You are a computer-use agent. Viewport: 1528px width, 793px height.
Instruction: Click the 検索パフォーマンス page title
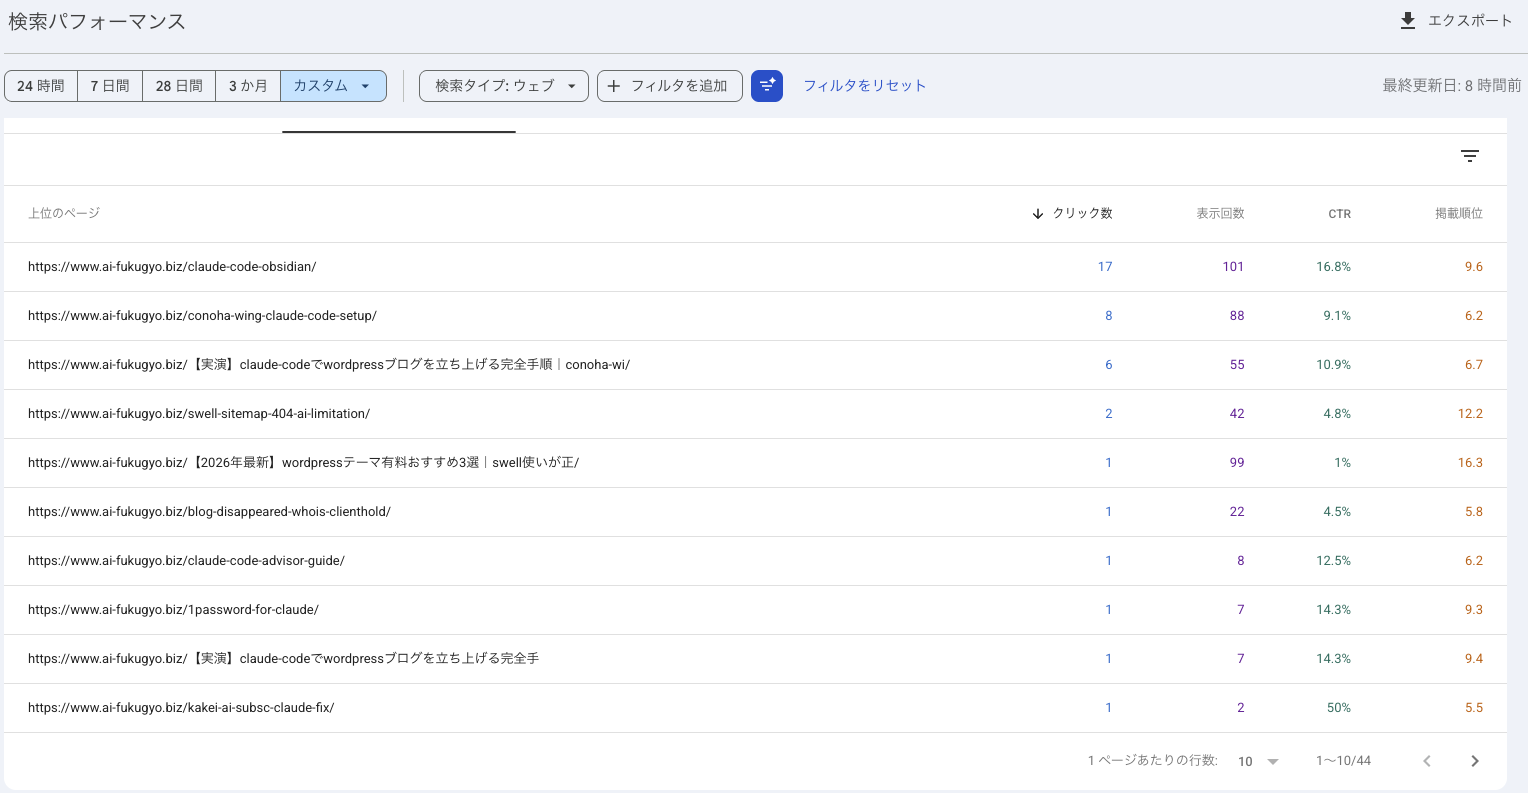click(x=97, y=22)
